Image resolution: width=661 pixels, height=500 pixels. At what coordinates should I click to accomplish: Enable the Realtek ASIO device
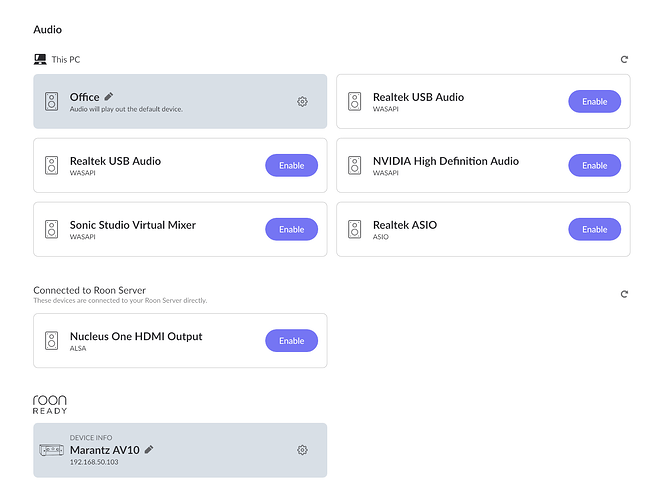[594, 230]
